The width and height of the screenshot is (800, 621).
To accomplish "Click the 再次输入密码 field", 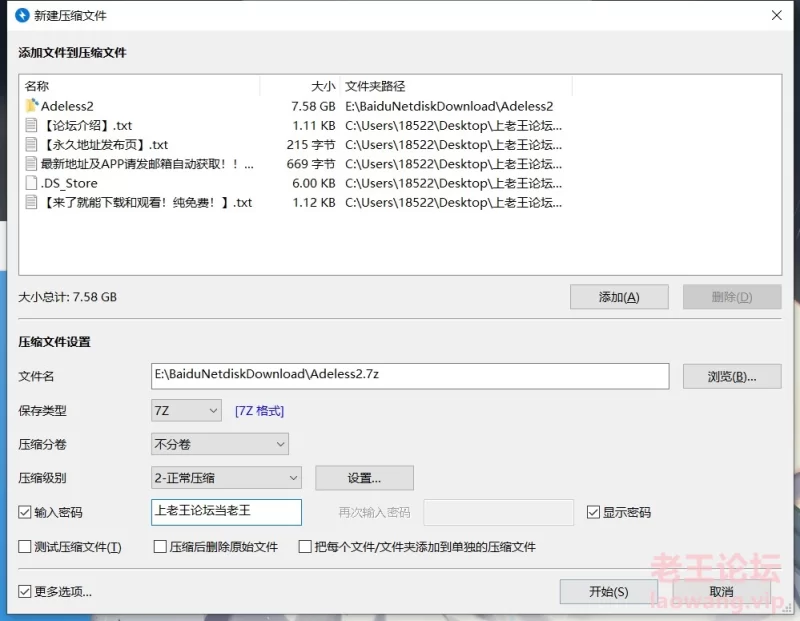I will click(x=498, y=512).
